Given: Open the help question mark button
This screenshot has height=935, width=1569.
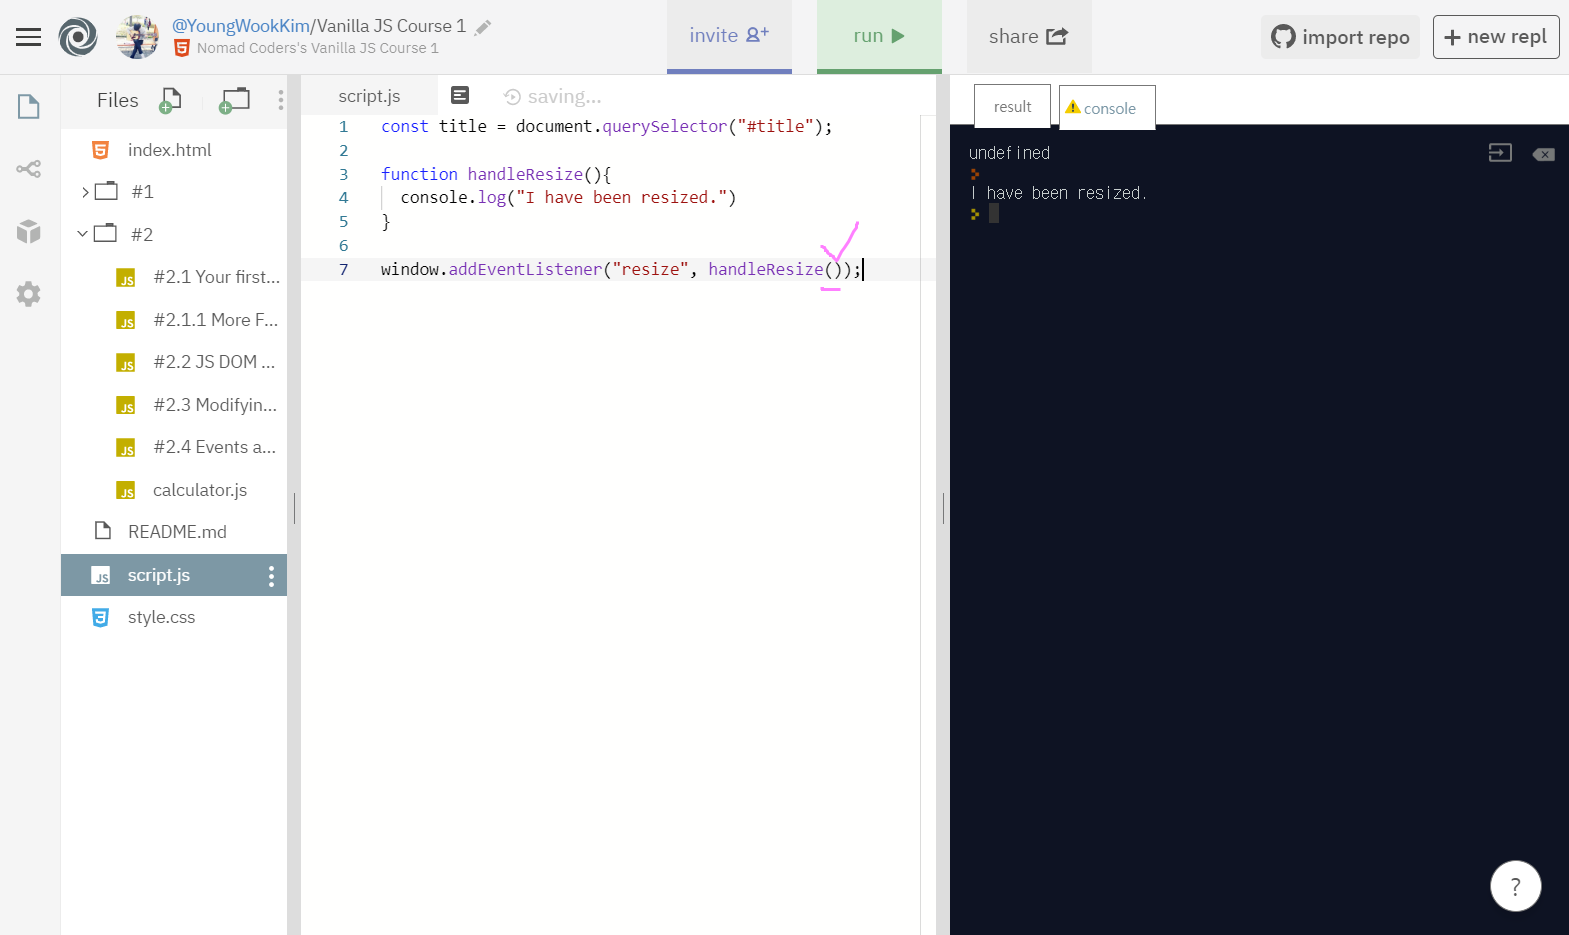Looking at the screenshot, I should tap(1515, 886).
